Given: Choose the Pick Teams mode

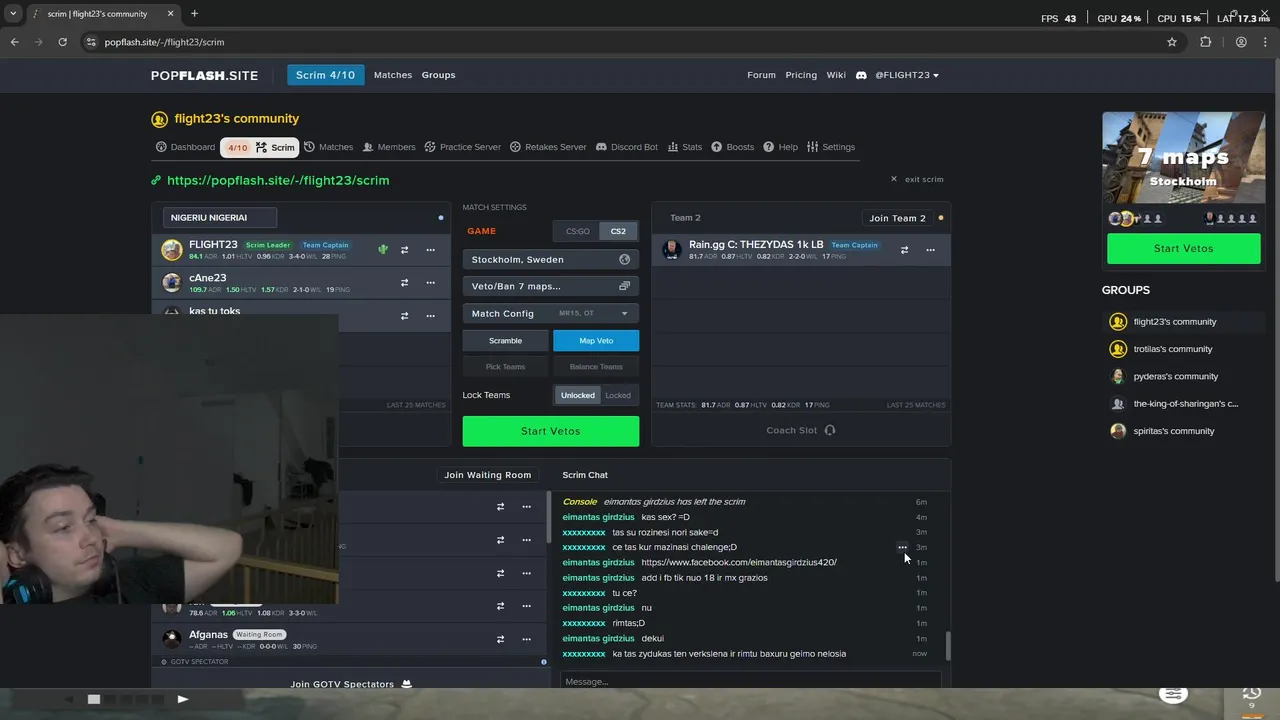Looking at the screenshot, I should click(505, 367).
